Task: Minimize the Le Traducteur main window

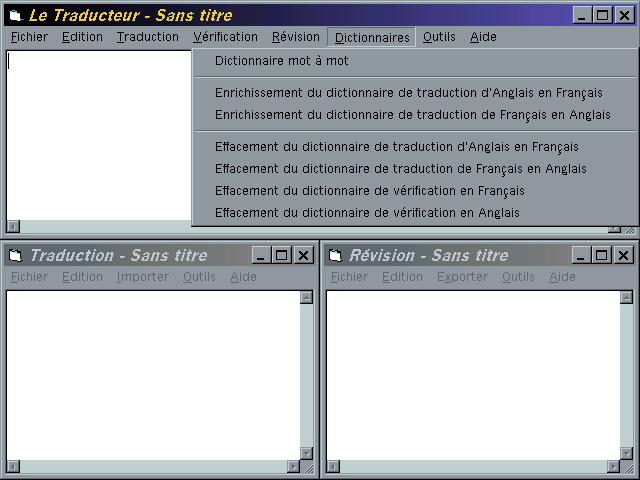Action: tap(582, 16)
